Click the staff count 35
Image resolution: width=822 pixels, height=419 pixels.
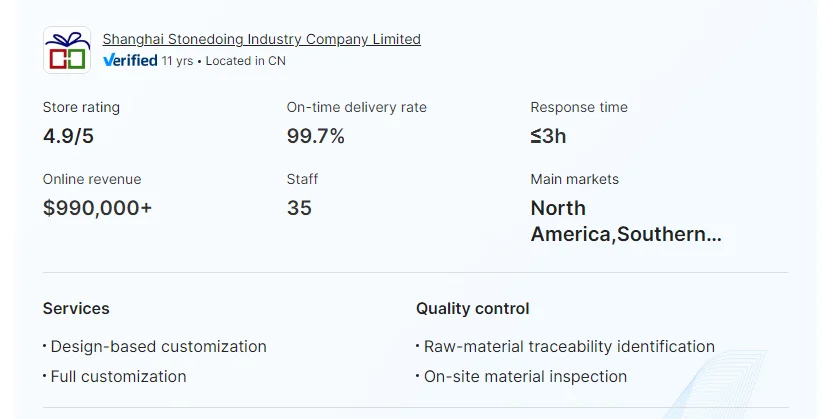(x=299, y=208)
